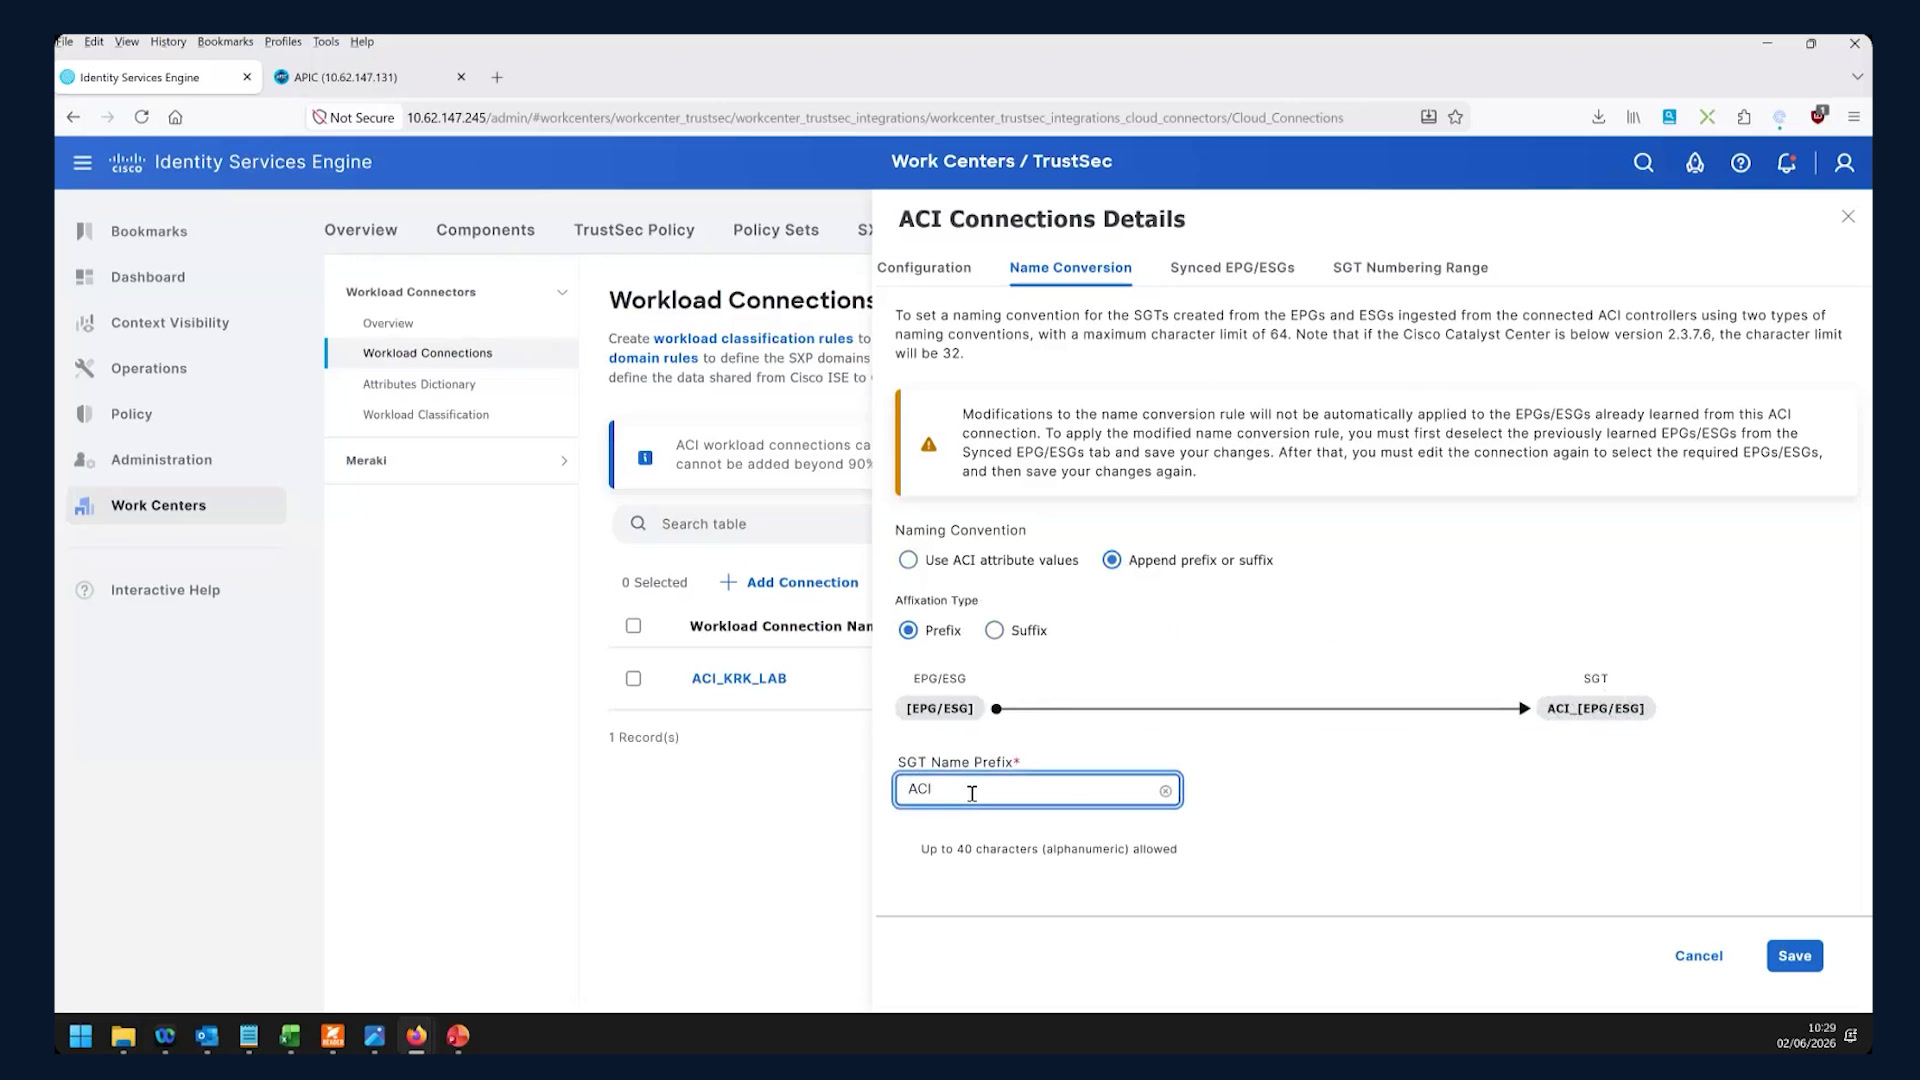1920x1080 pixels.
Task: Open the Firefox application menu icon
Action: [1853, 117]
